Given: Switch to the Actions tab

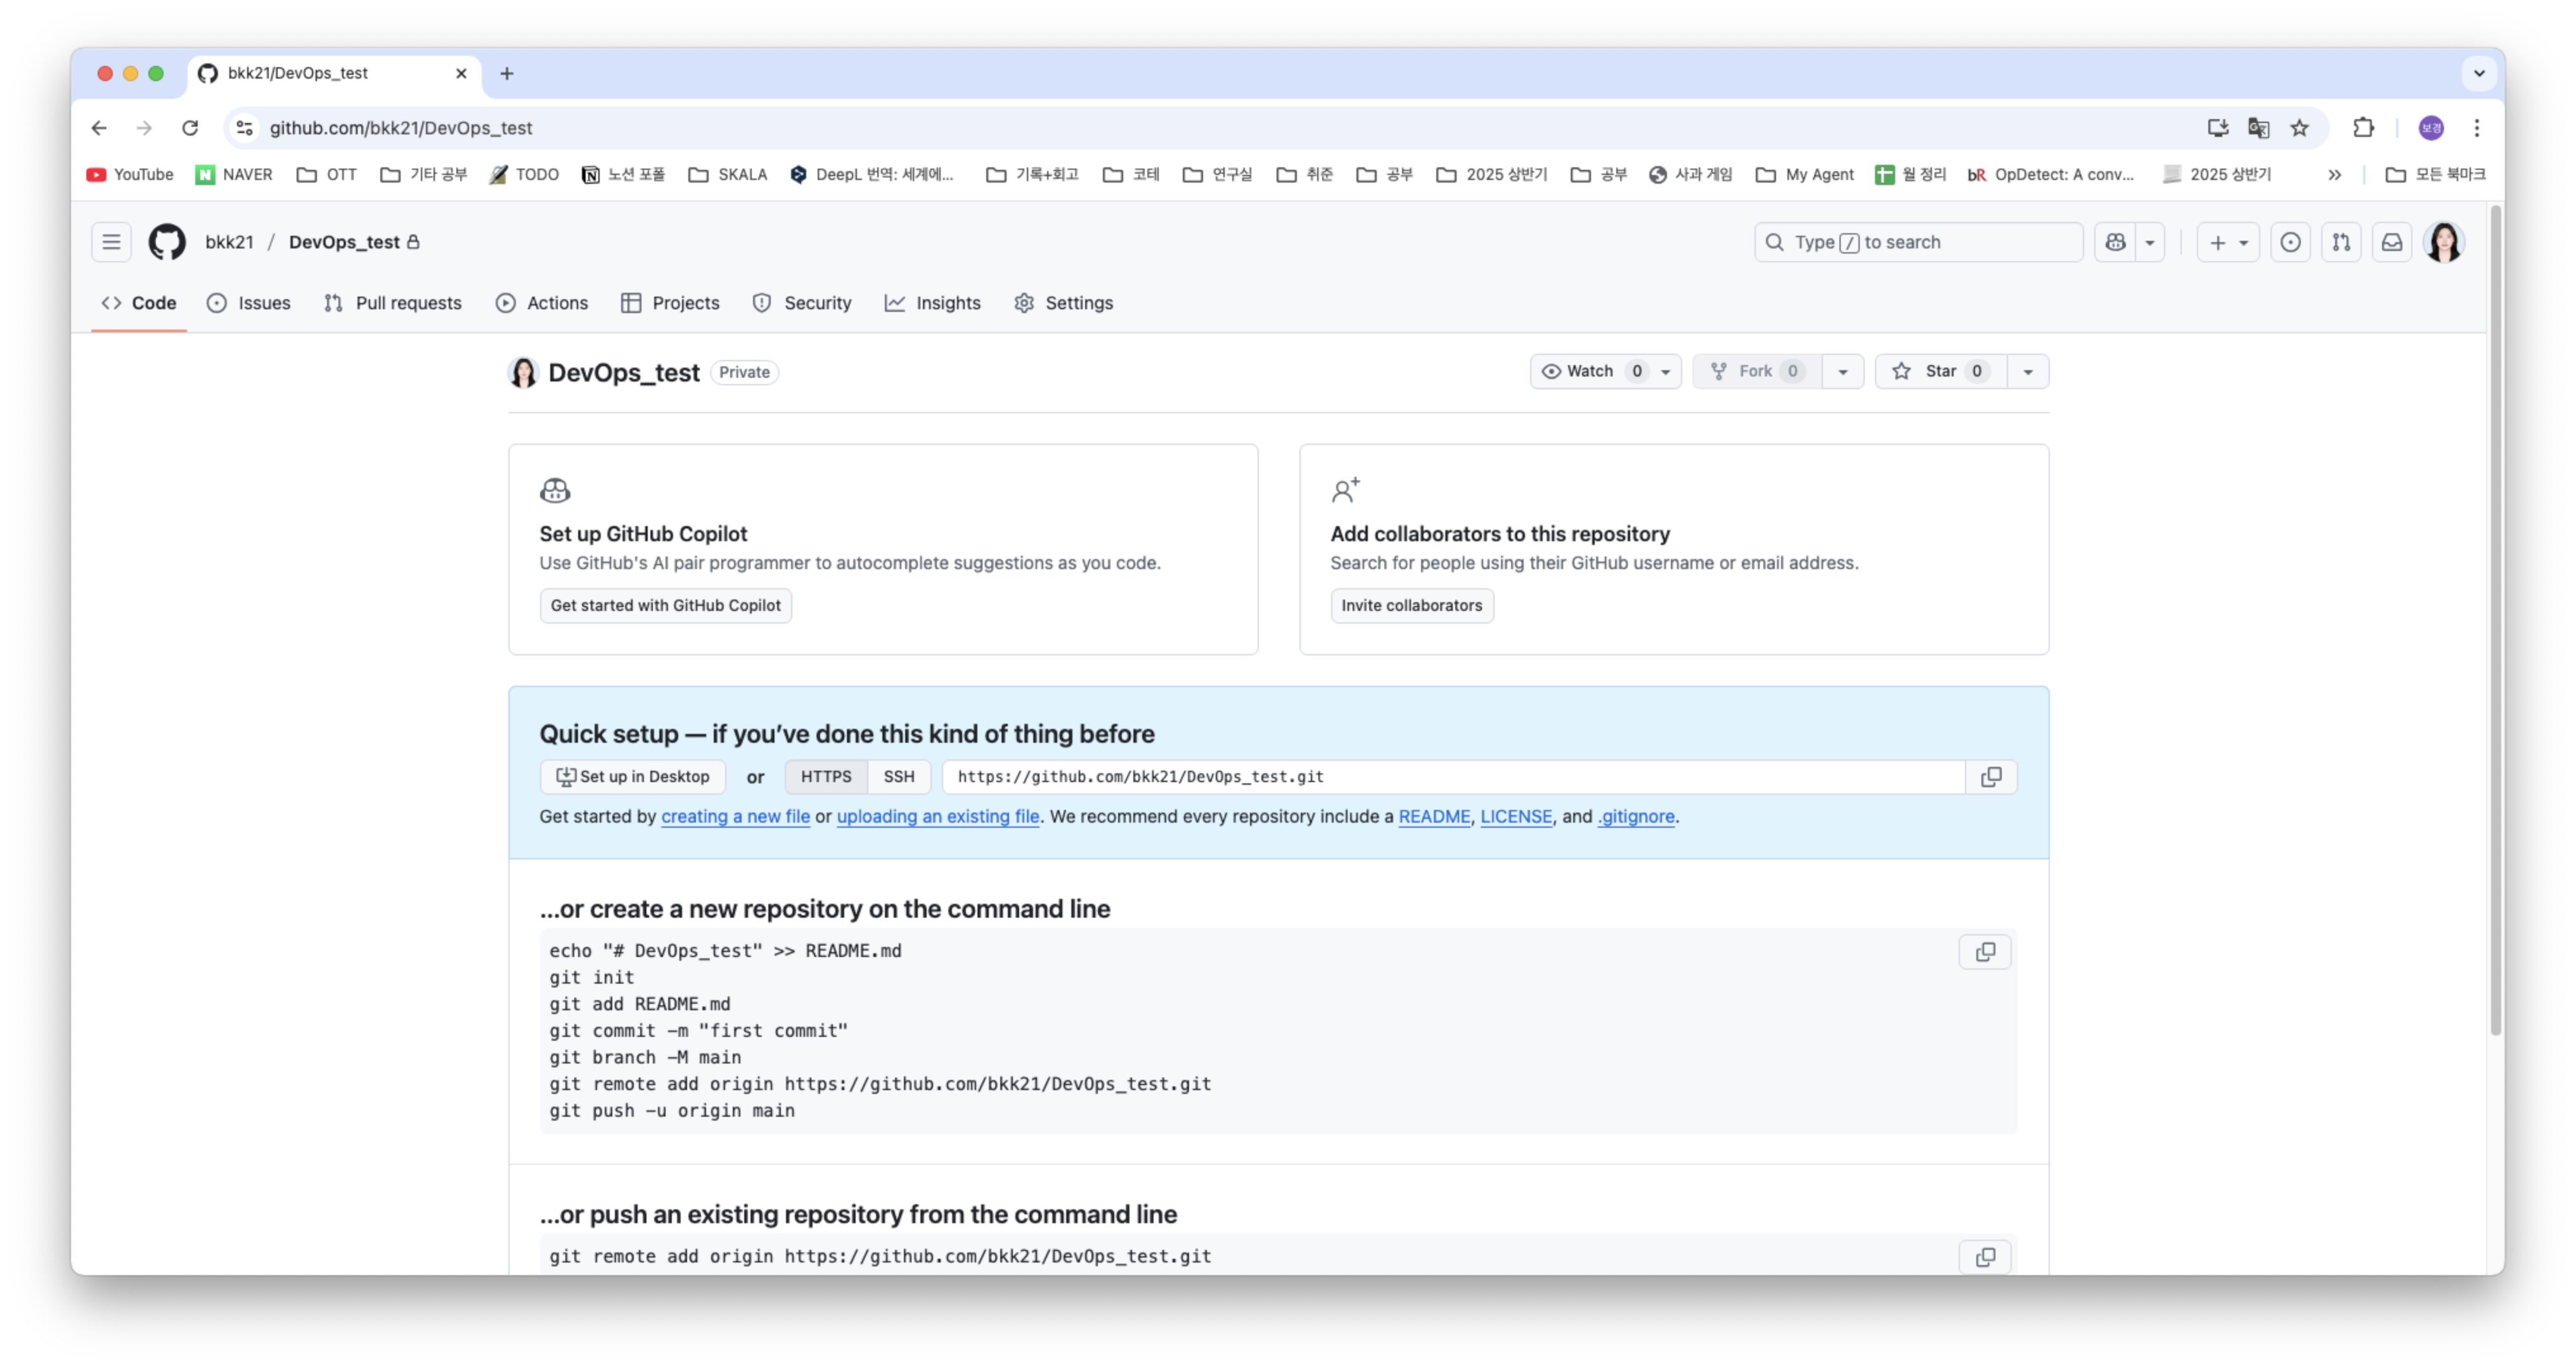Looking at the screenshot, I should coord(542,303).
